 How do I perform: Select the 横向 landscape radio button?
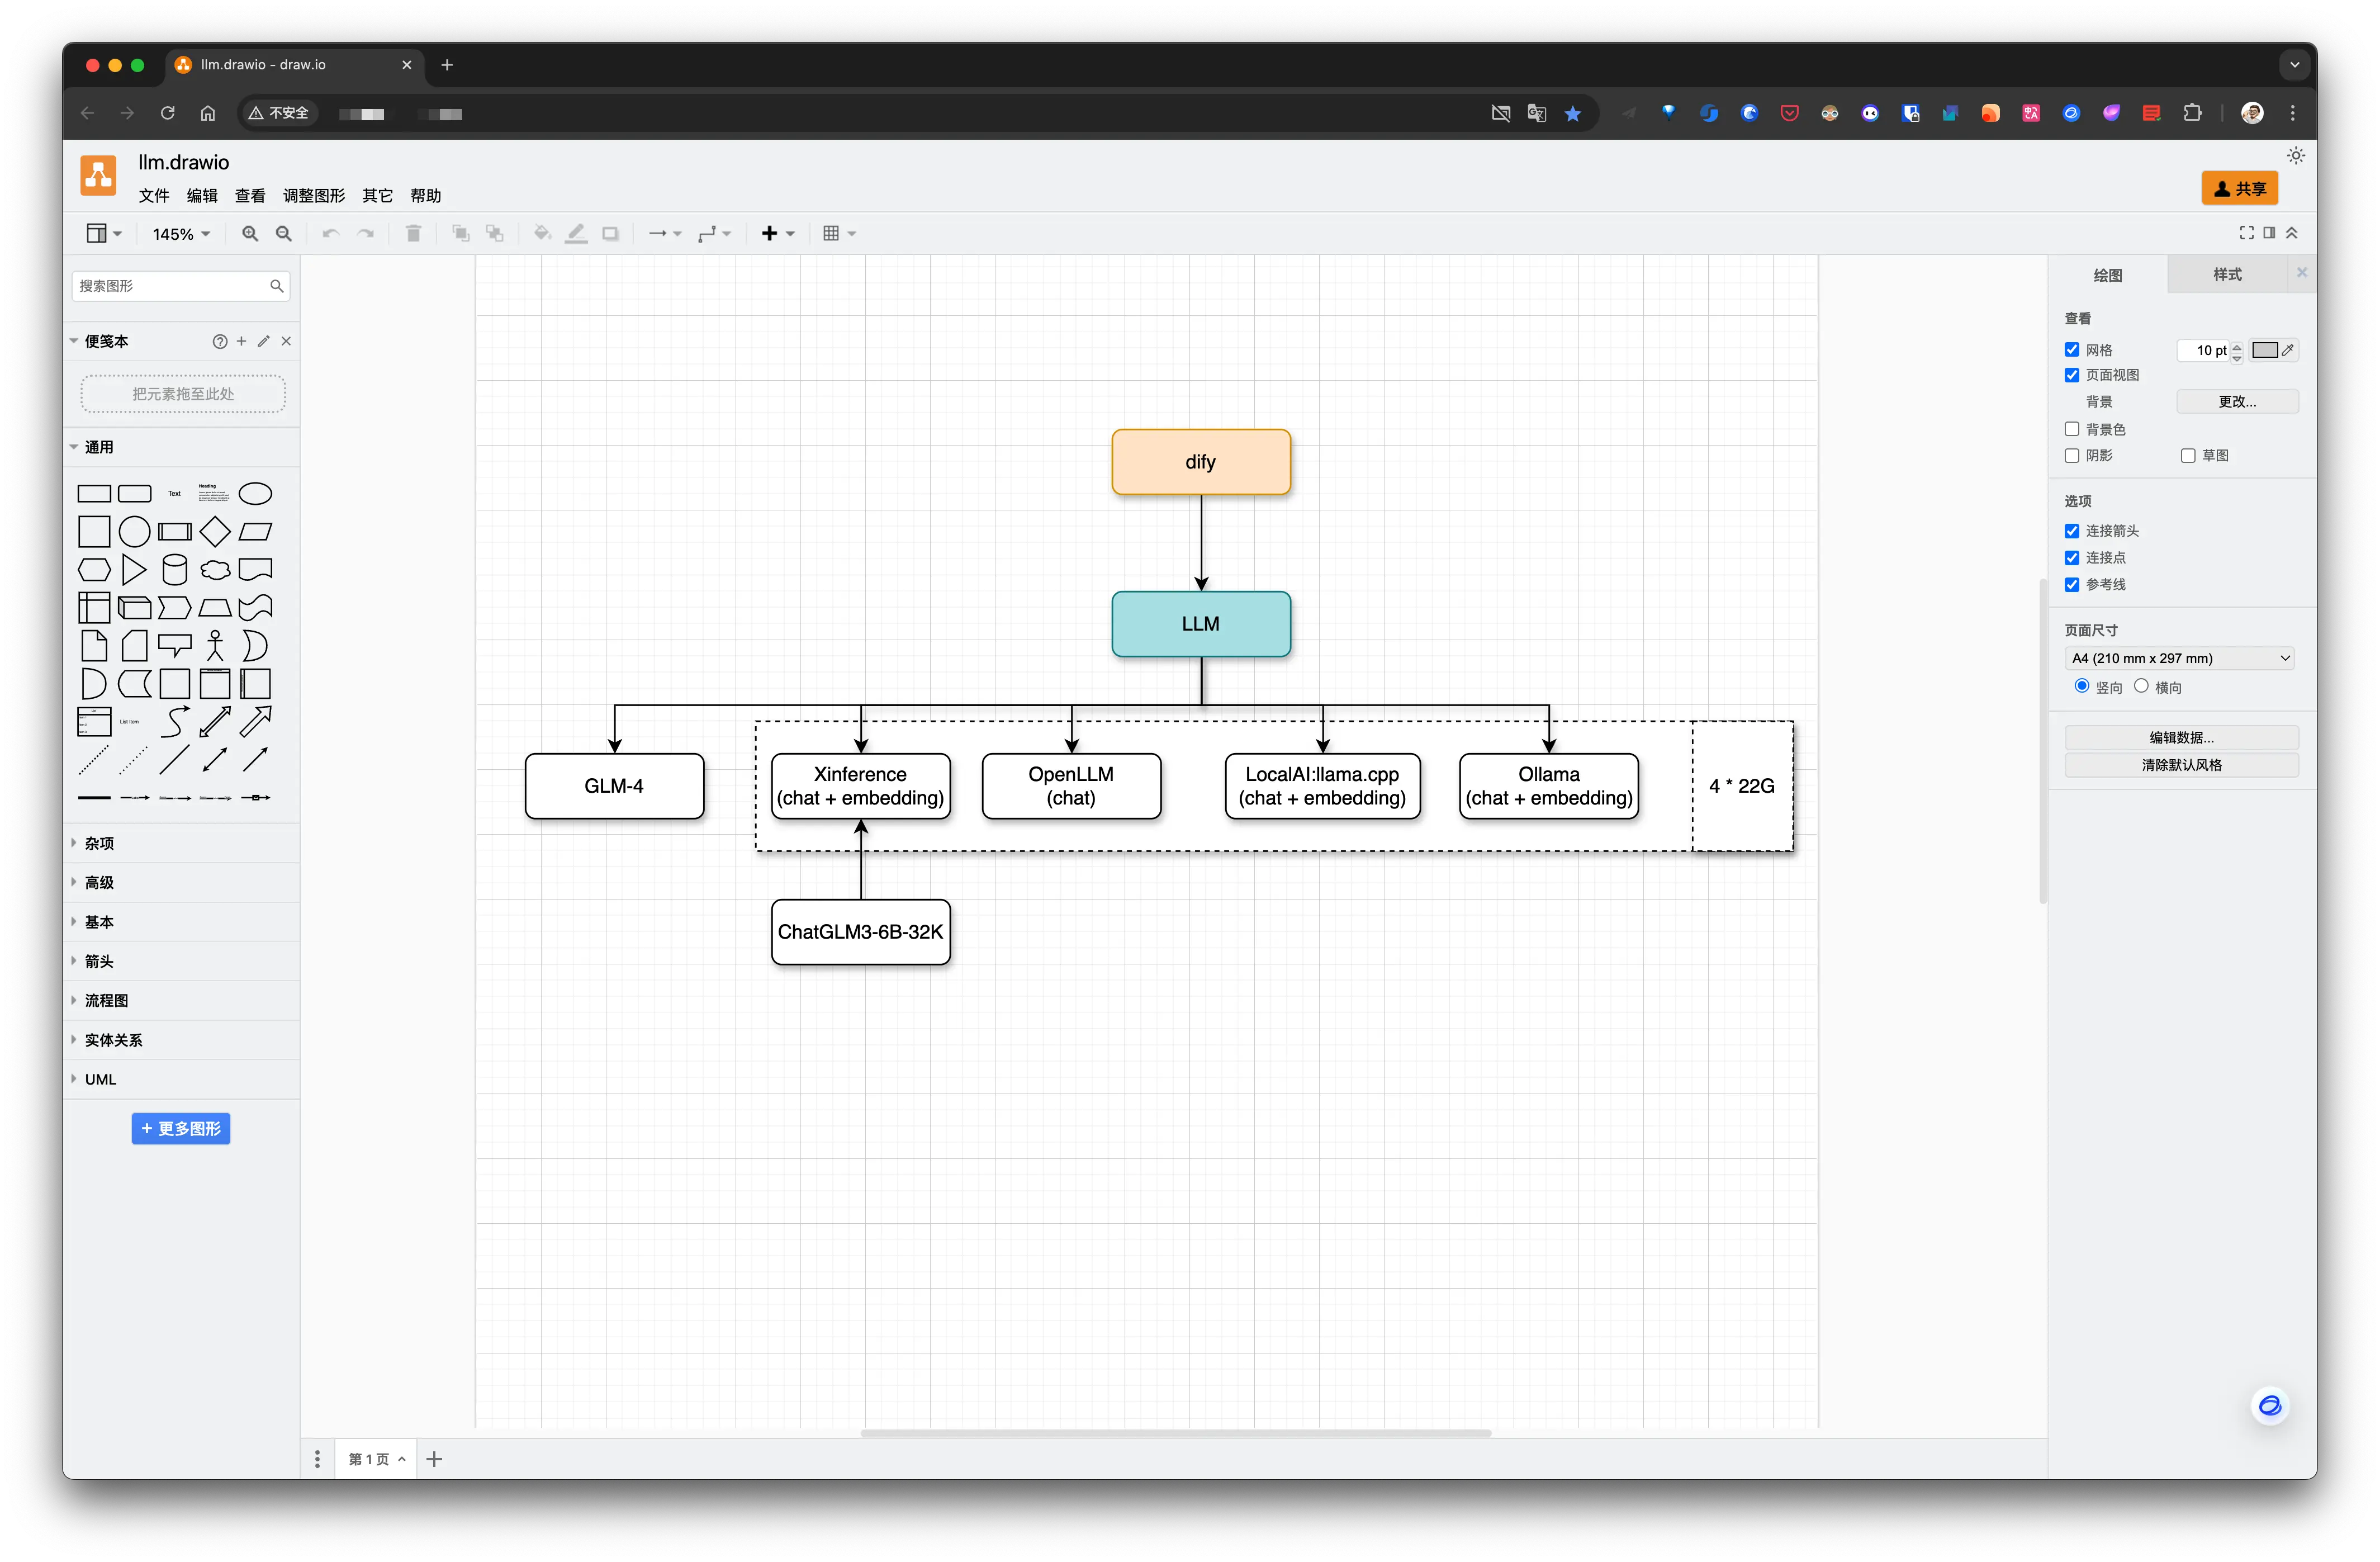(x=2141, y=686)
